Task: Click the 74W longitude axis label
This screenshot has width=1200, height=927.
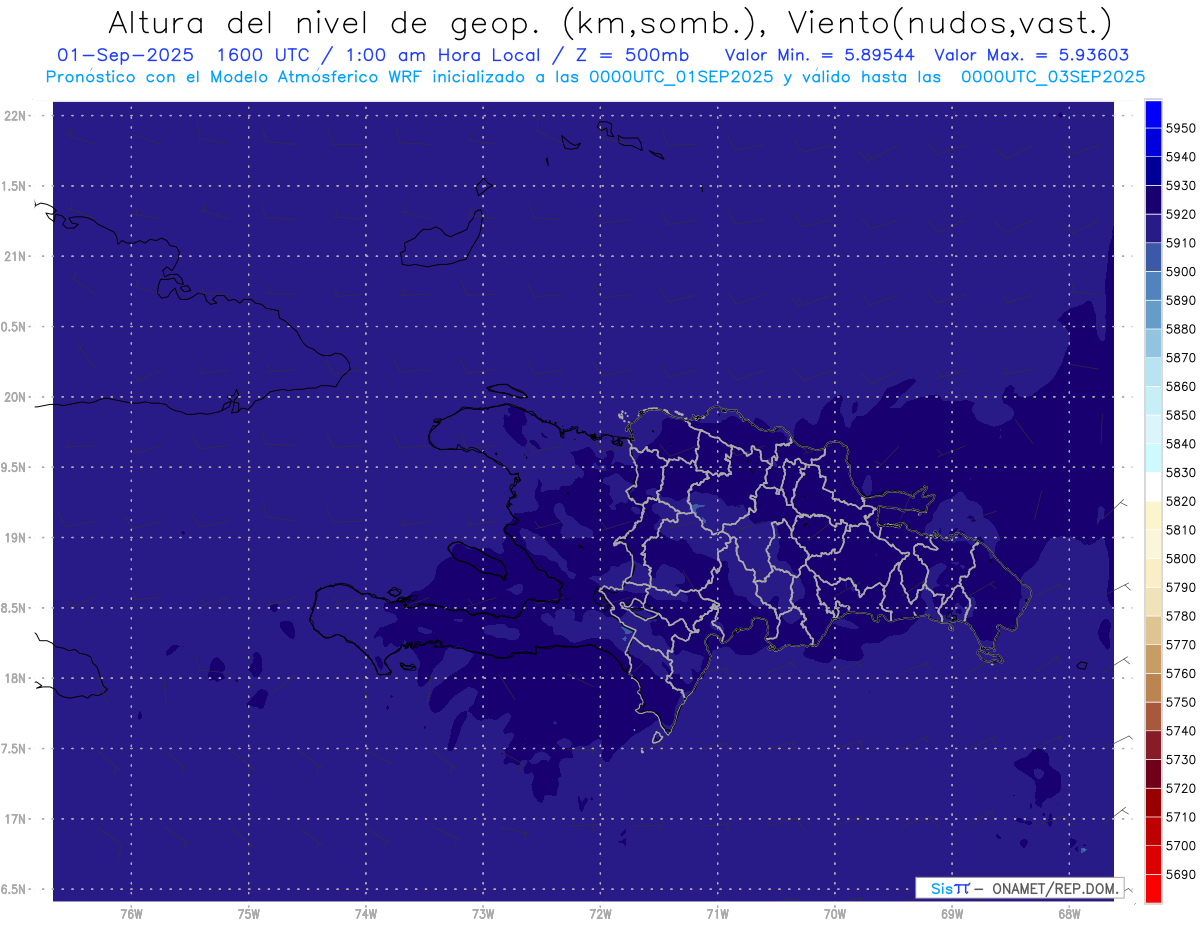Action: pos(366,915)
